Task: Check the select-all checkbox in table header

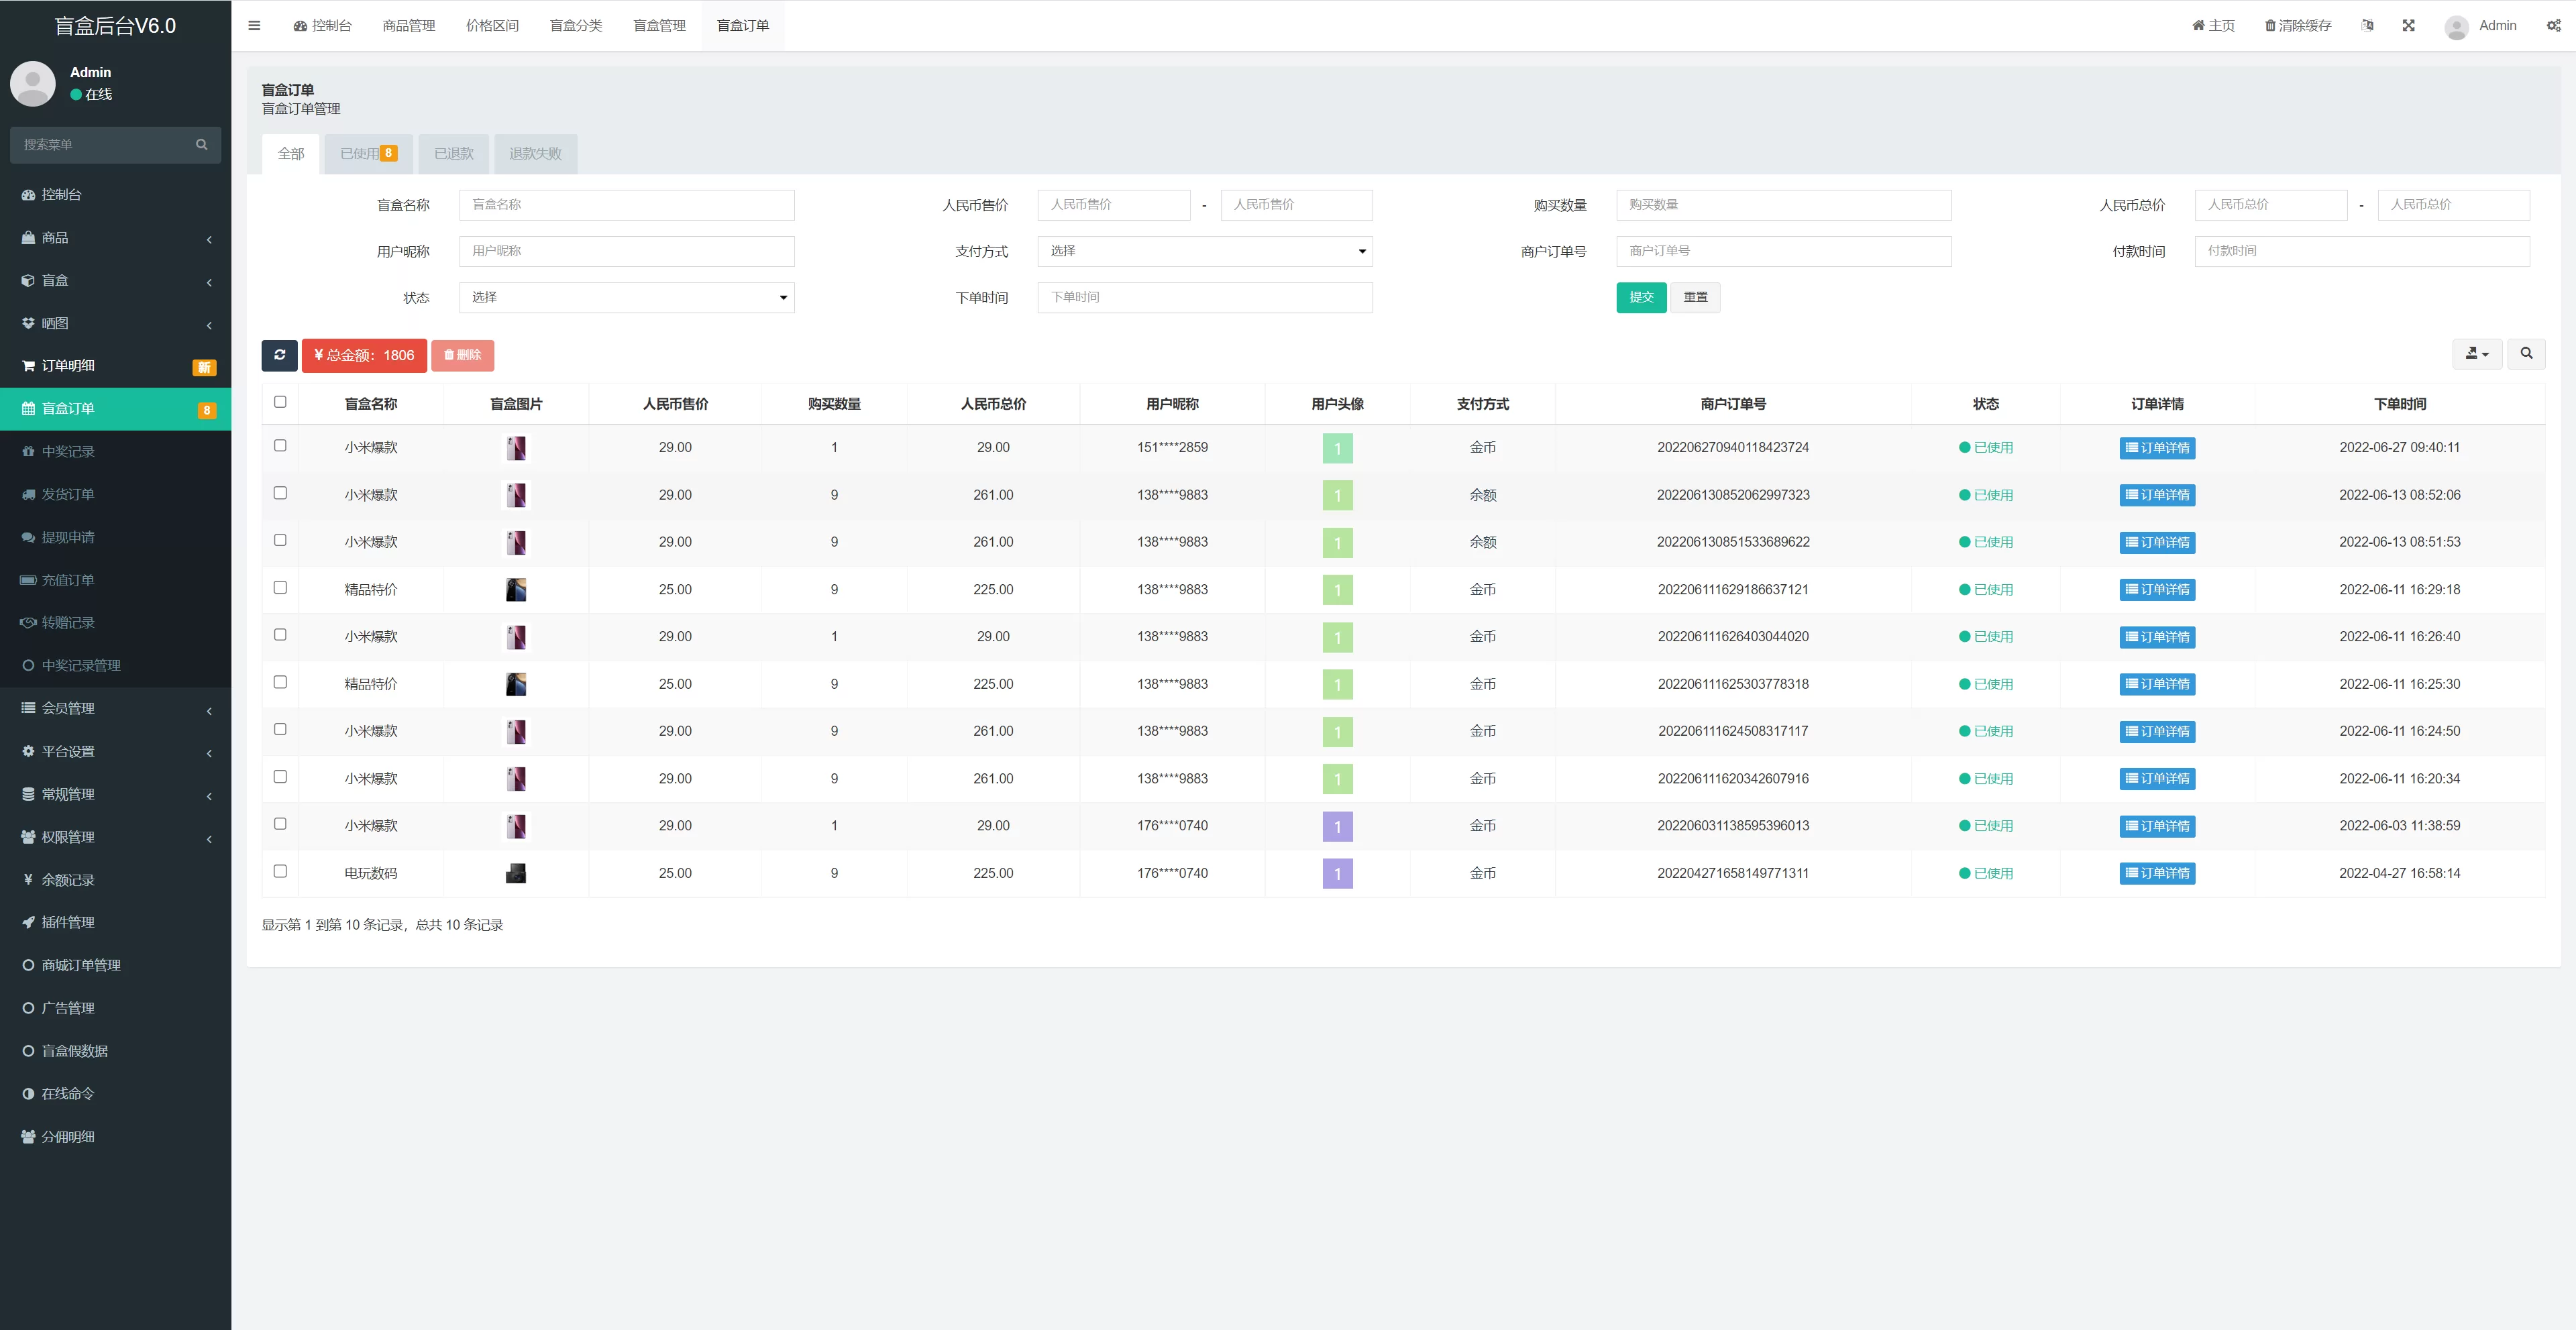Action: [280, 402]
